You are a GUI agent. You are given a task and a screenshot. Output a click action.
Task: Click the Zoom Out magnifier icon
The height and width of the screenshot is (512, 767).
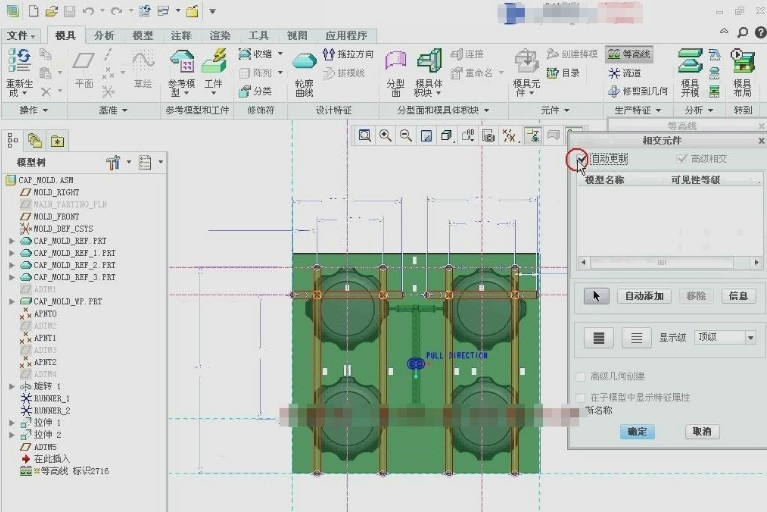pos(406,135)
